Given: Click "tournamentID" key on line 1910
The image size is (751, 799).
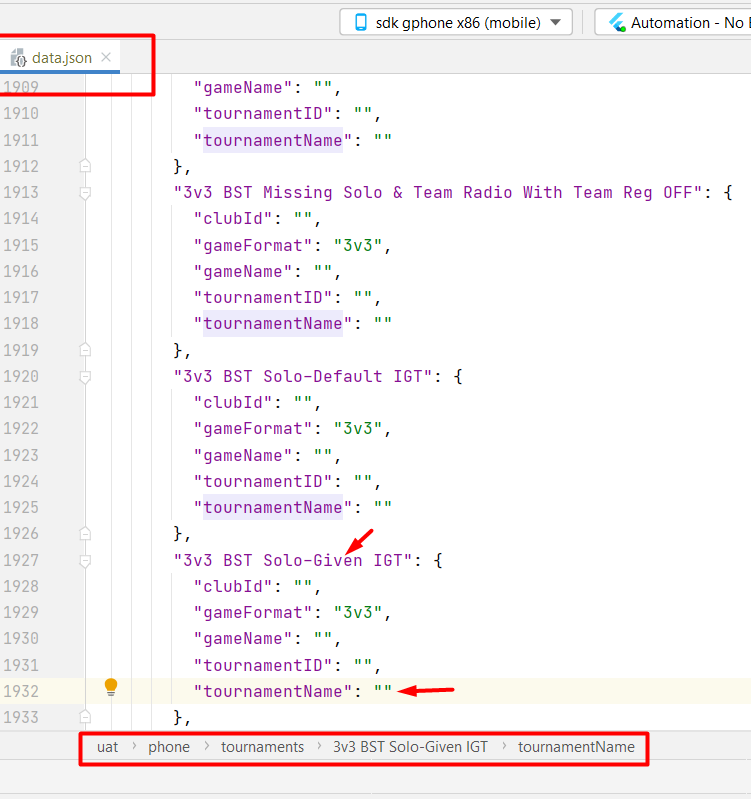Looking at the screenshot, I should [263, 113].
